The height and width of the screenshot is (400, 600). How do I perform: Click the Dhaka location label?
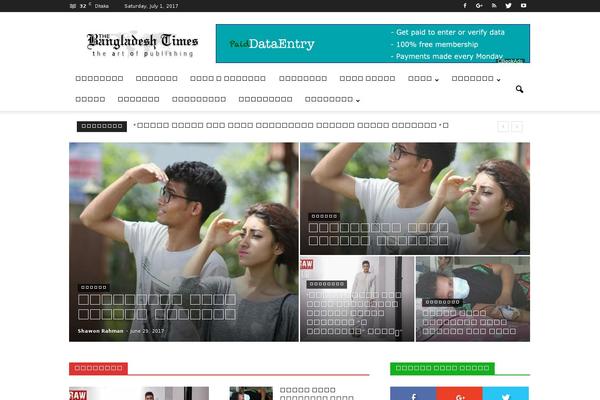tap(101, 6)
